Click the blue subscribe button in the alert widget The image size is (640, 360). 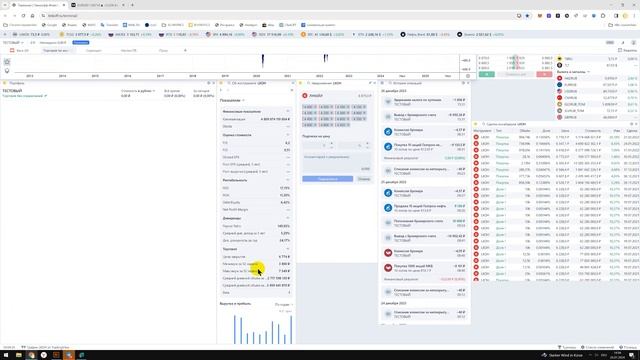(x=327, y=179)
